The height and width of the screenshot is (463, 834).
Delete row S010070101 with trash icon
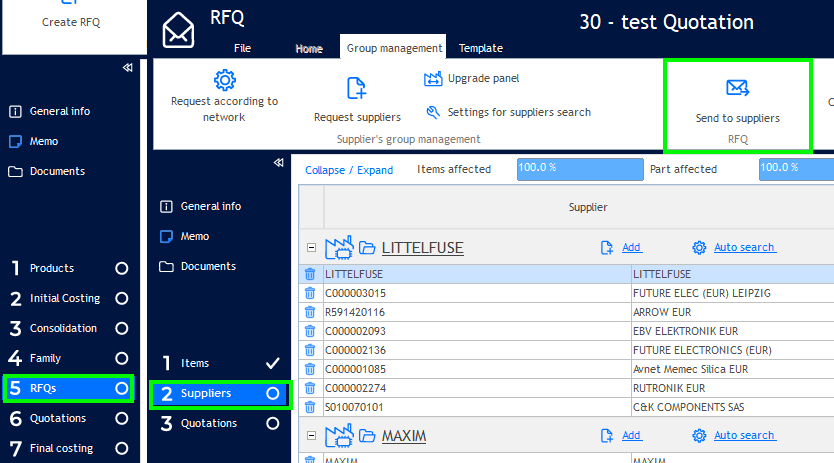click(x=310, y=408)
